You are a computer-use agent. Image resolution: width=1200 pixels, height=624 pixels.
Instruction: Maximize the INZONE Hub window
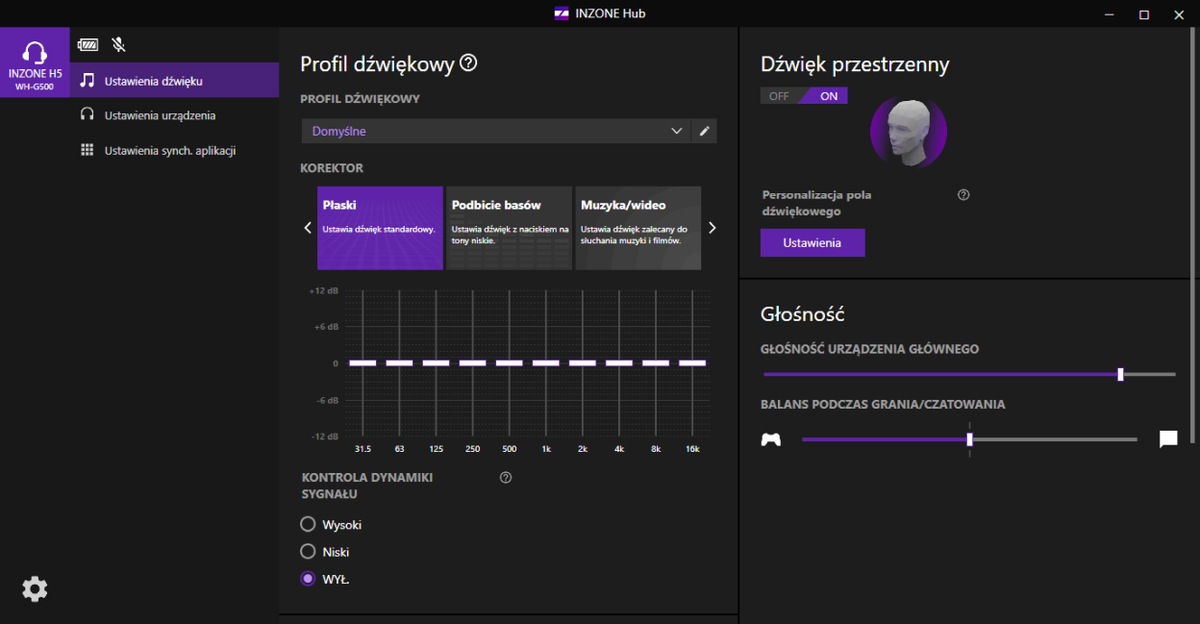click(1144, 14)
